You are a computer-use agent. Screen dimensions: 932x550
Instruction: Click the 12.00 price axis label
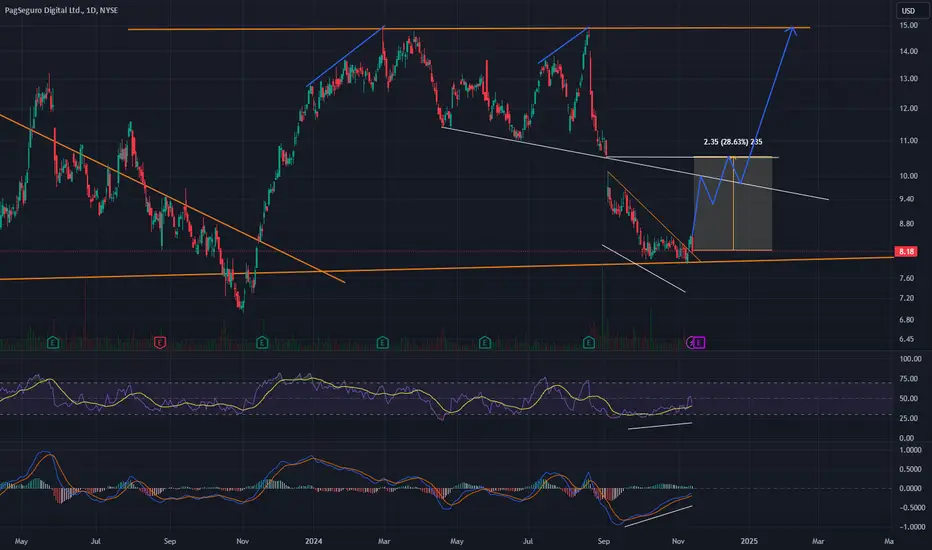pyautogui.click(x=908, y=109)
